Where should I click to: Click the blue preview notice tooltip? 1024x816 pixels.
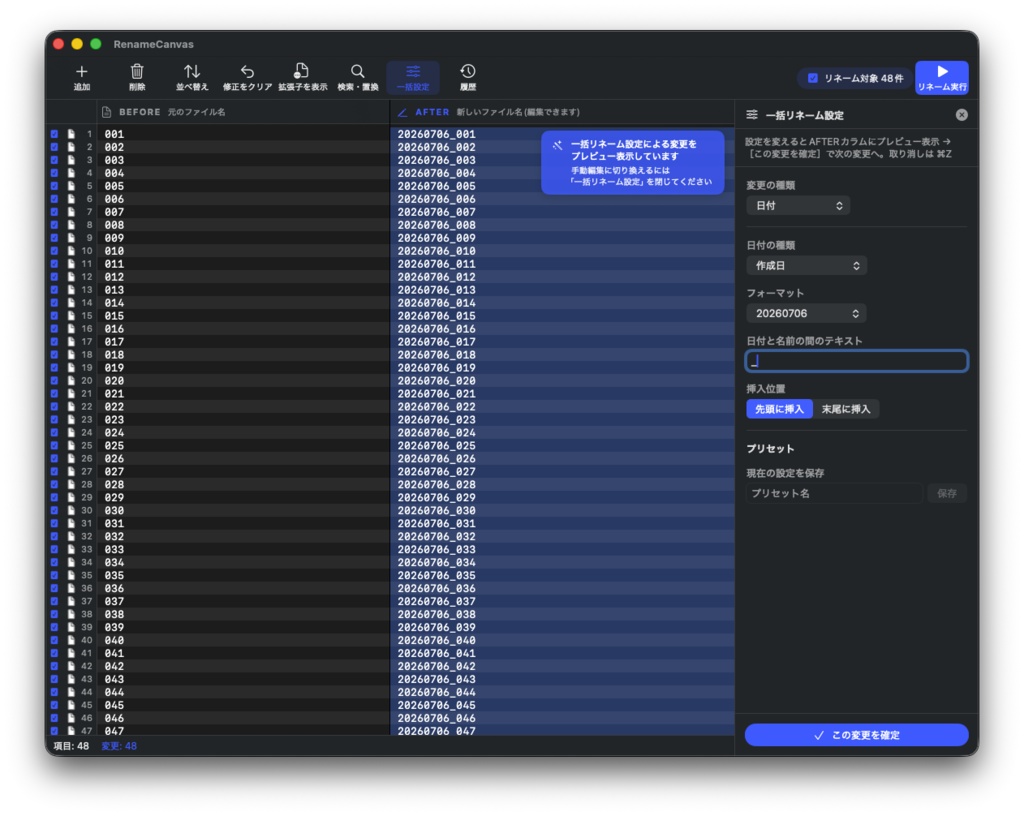[x=632, y=163]
